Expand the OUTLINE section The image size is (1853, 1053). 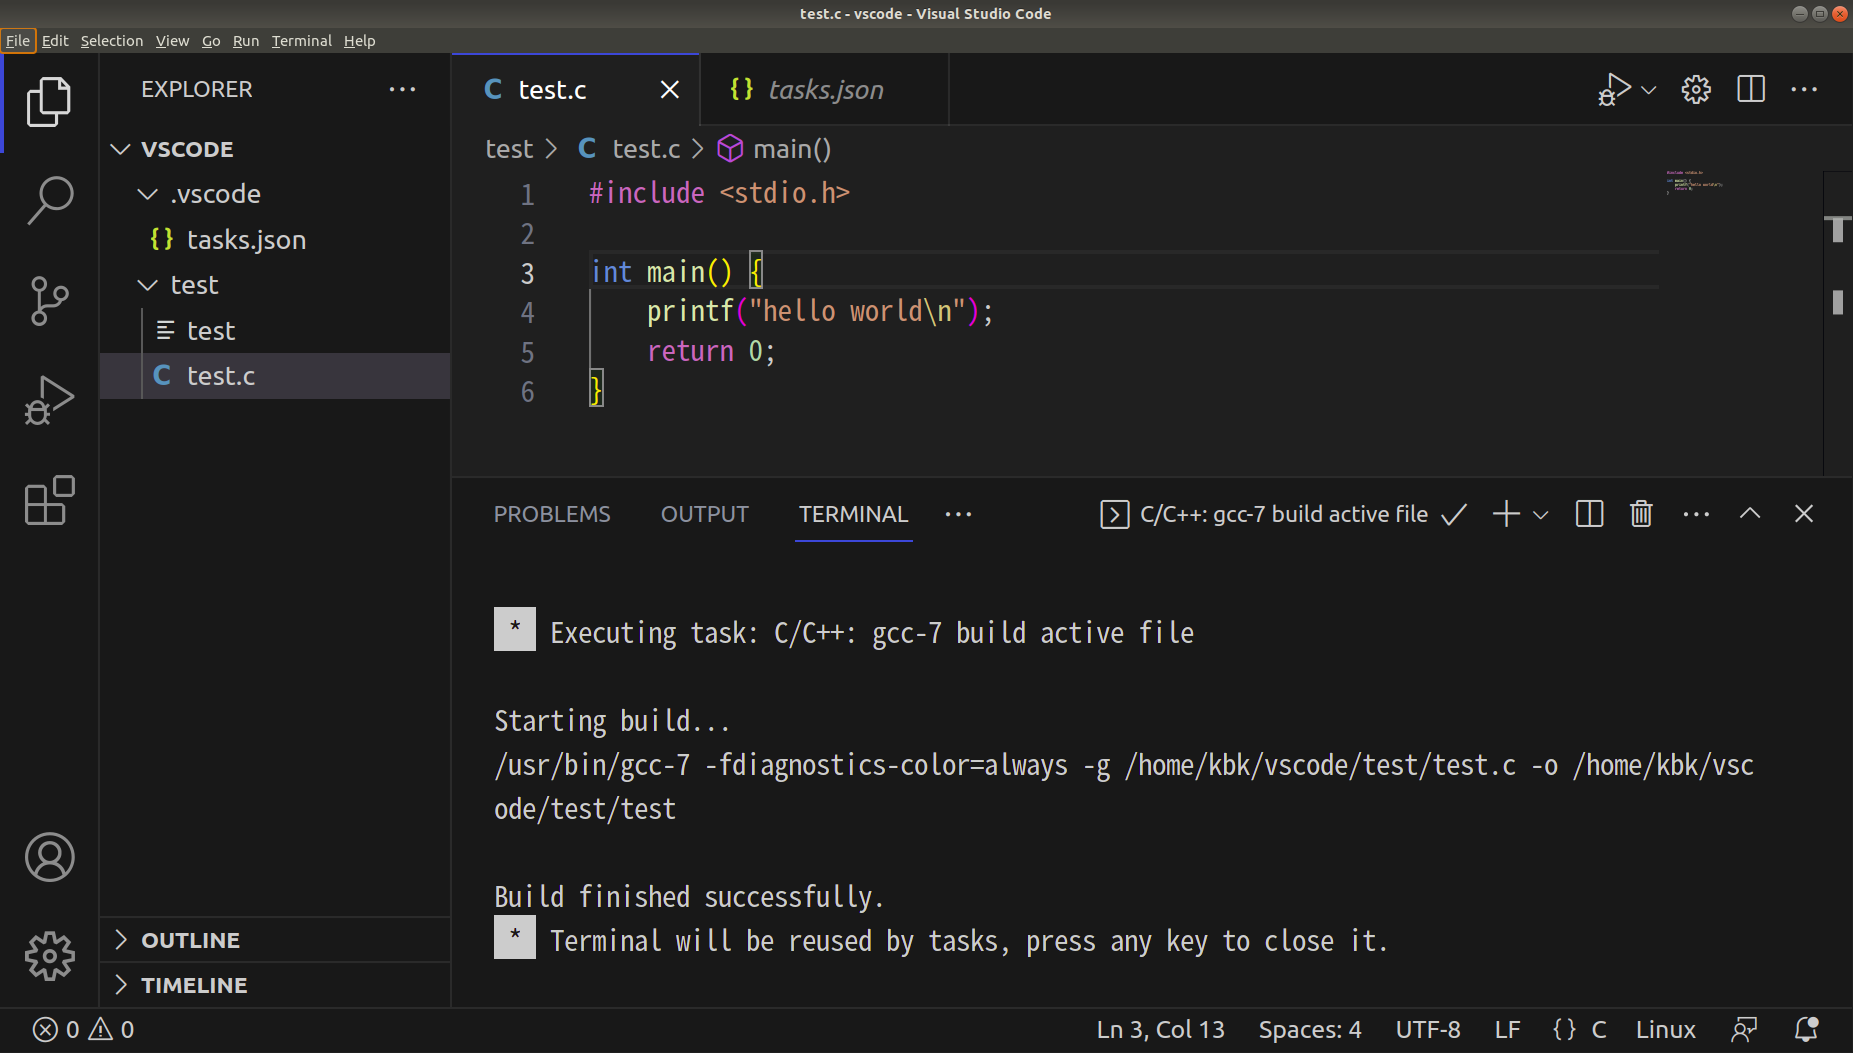[275, 940]
